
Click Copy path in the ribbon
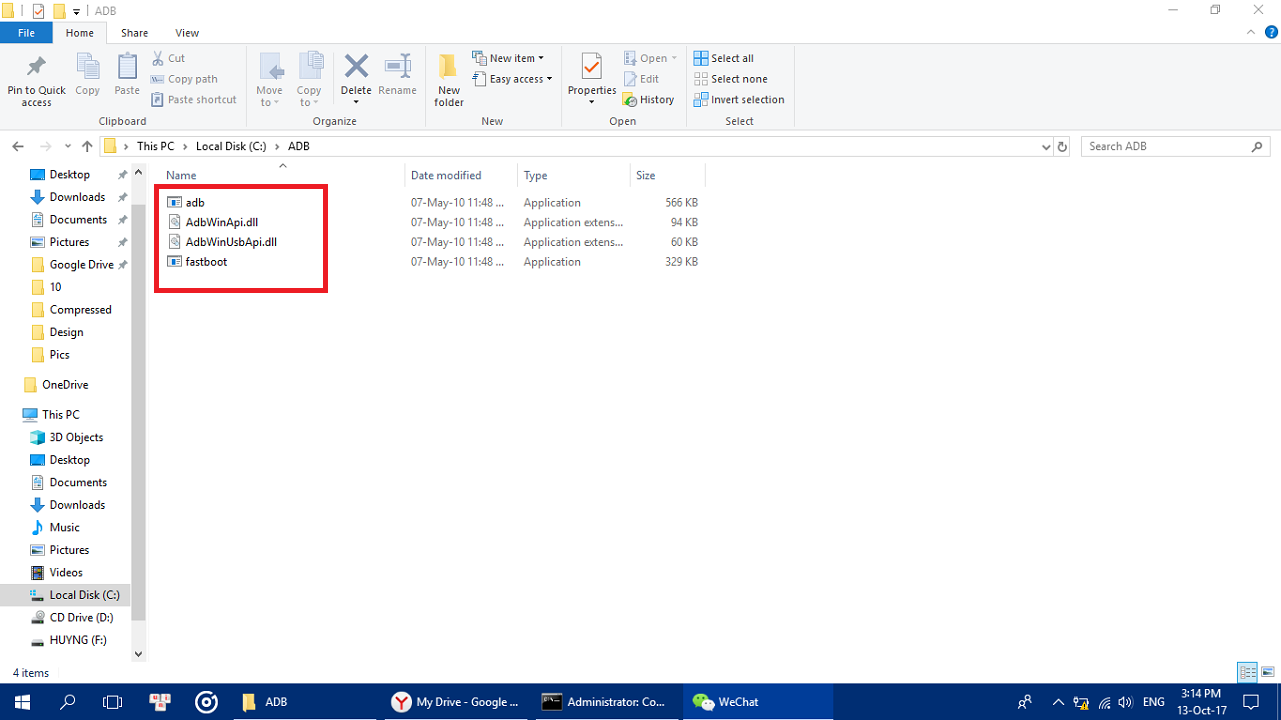click(x=184, y=79)
